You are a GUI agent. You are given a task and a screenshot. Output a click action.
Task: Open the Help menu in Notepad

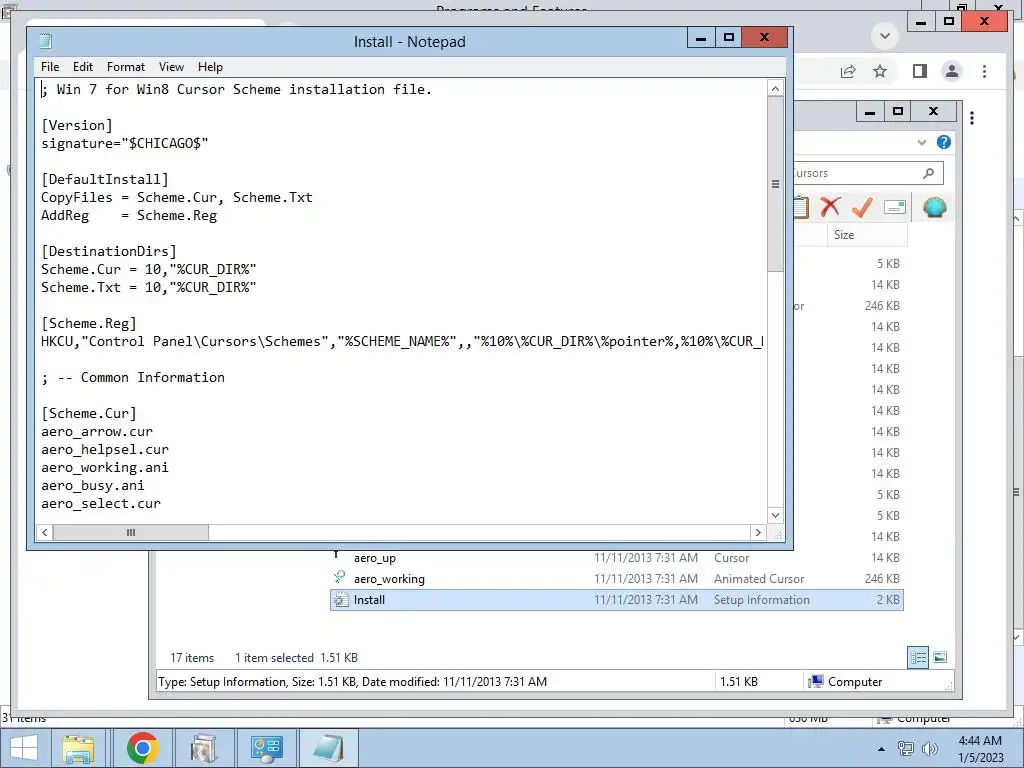click(x=210, y=67)
